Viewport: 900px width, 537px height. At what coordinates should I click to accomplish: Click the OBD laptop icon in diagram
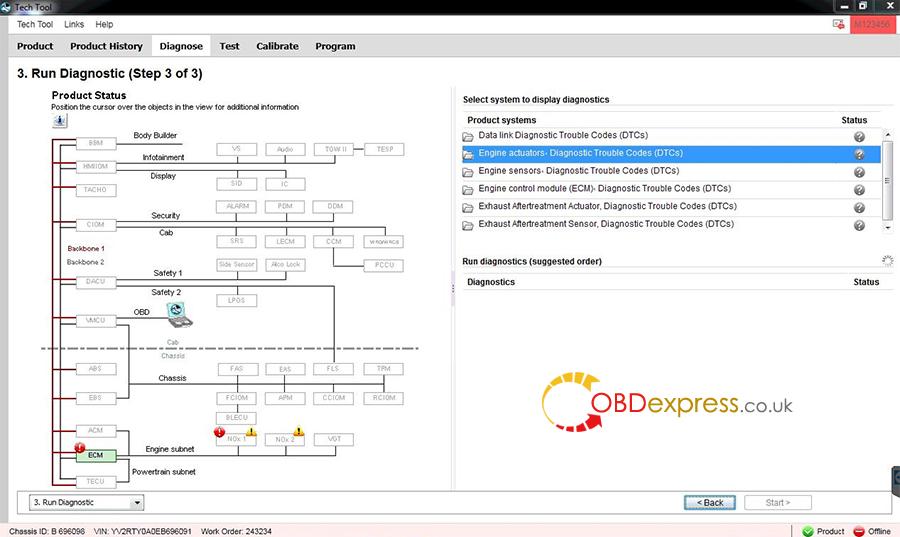point(181,316)
